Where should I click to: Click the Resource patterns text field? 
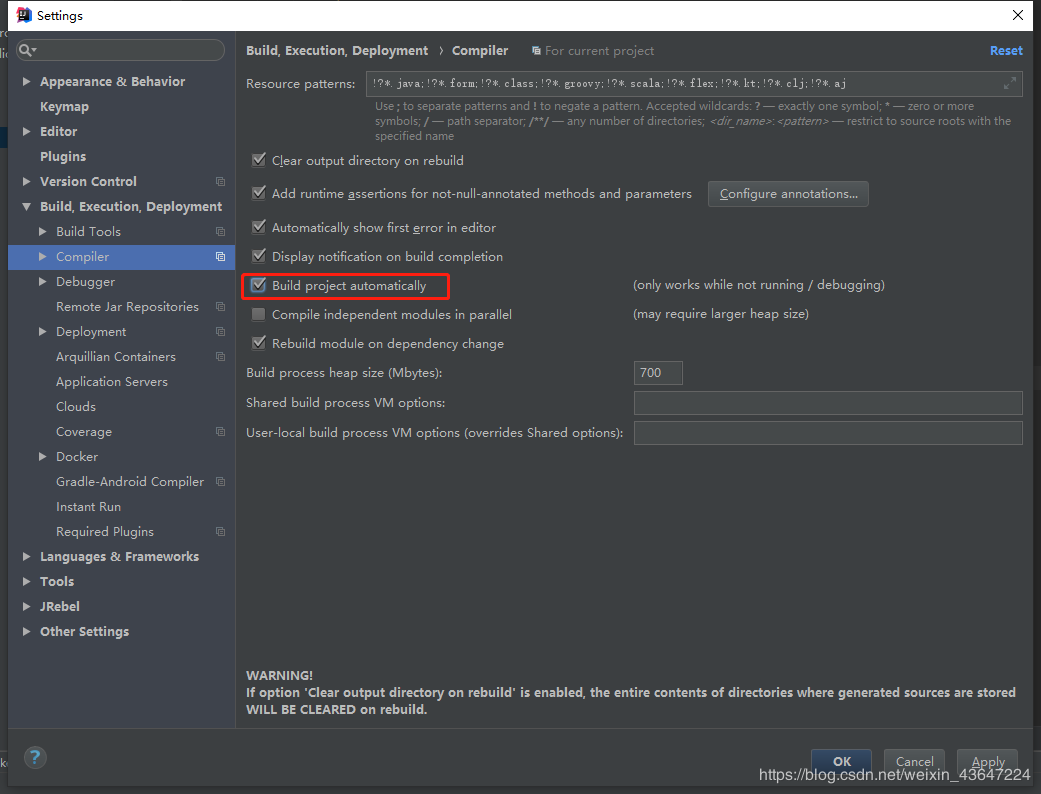(x=694, y=84)
